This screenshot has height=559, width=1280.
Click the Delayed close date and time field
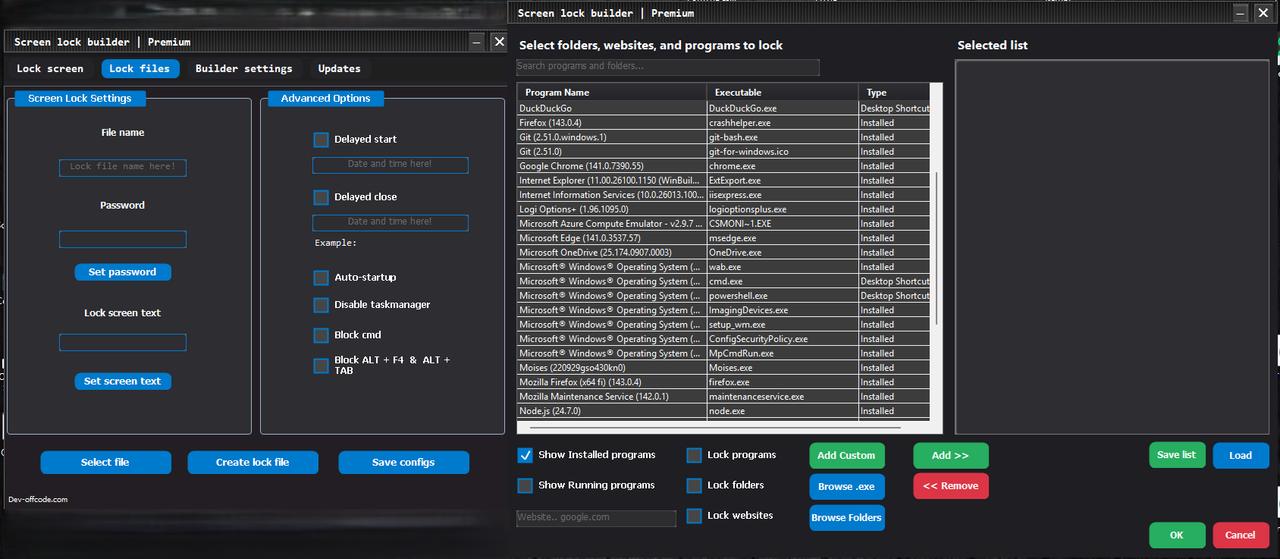pyautogui.click(x=390, y=222)
